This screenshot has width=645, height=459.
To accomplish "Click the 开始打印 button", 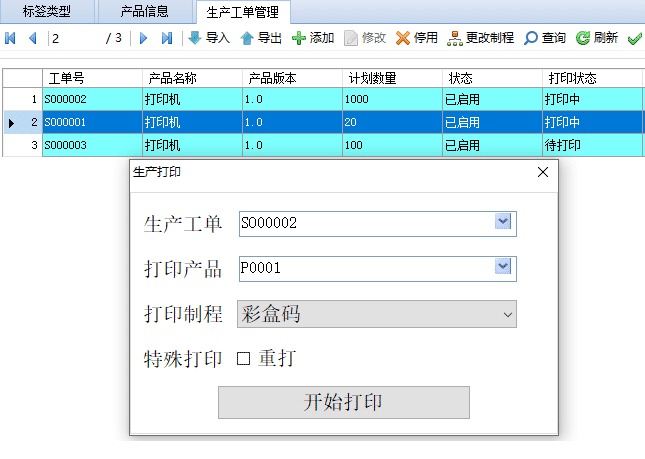I will 343,402.
